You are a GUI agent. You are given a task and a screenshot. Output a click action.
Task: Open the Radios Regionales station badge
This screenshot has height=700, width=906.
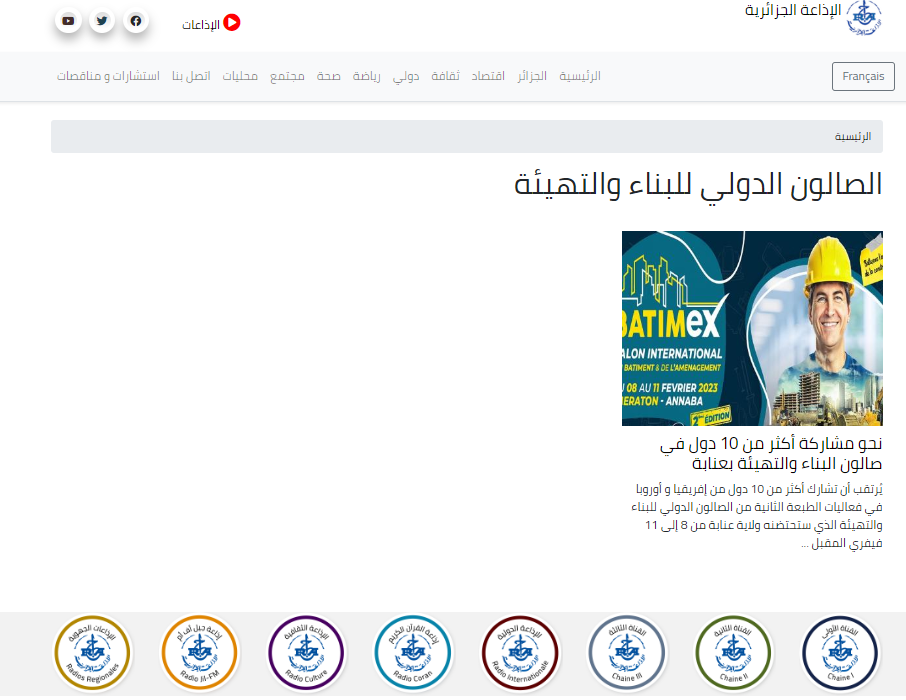(92, 653)
